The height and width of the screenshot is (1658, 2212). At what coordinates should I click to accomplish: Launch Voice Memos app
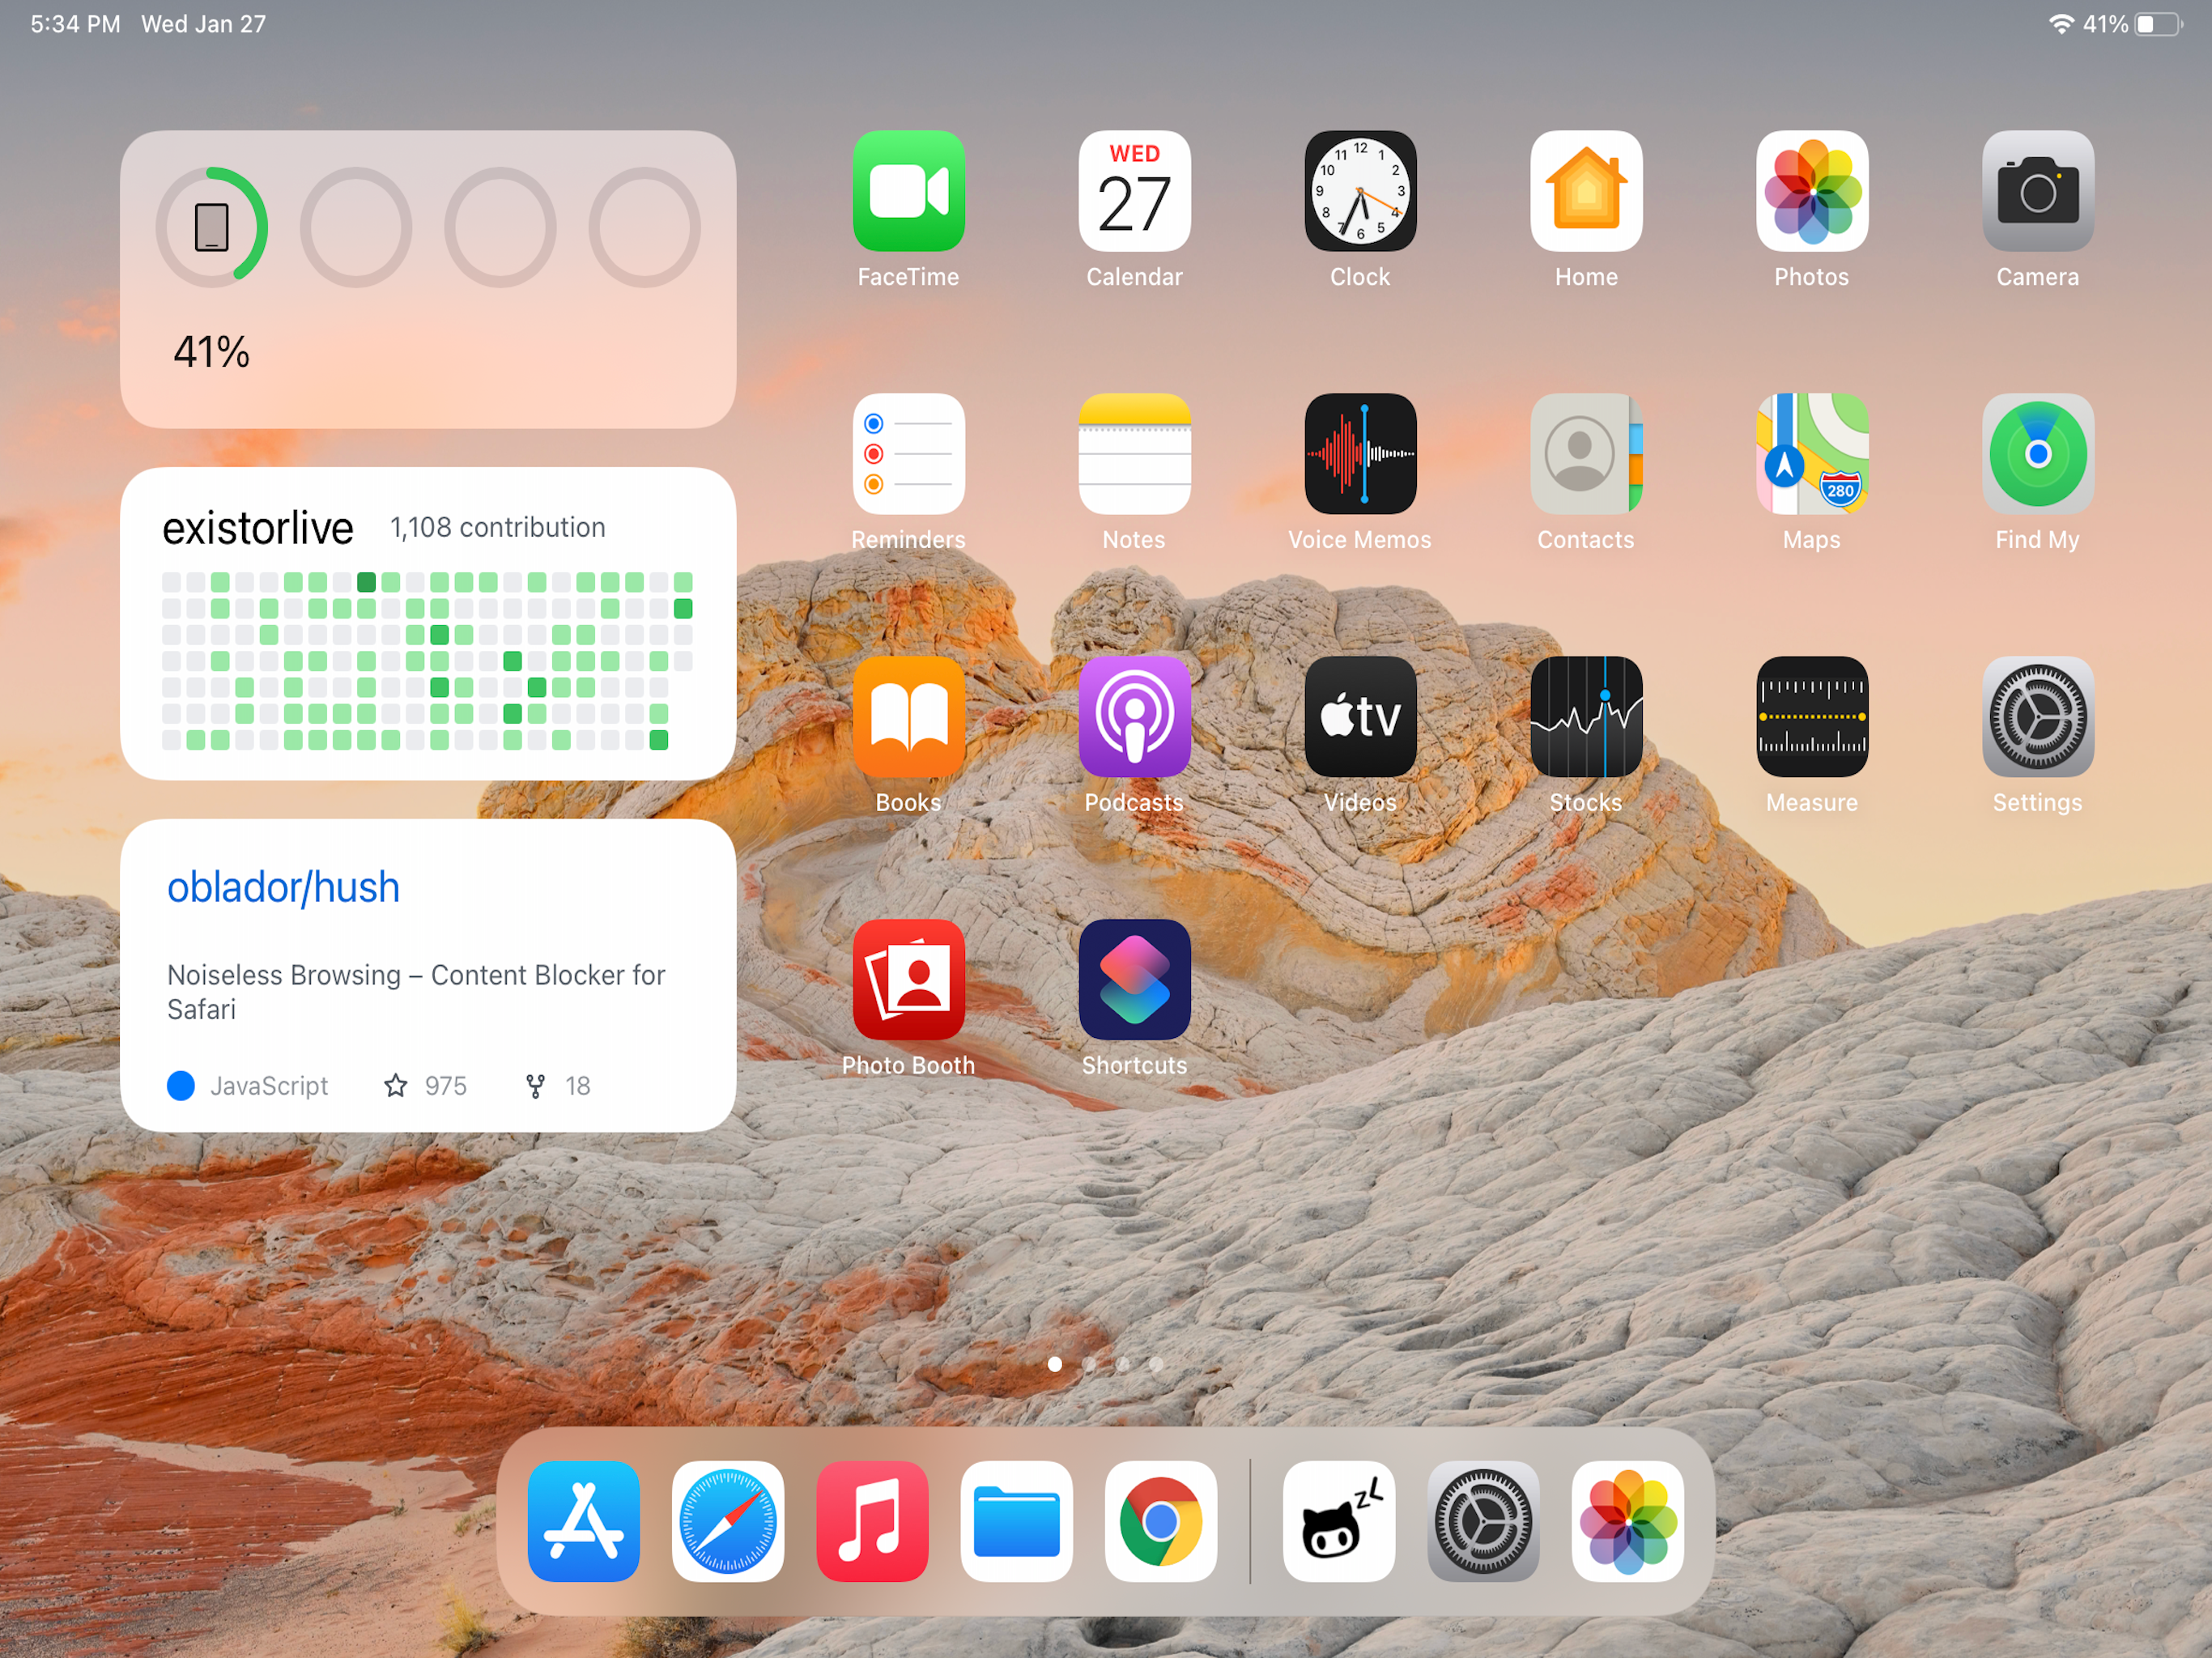point(1360,454)
